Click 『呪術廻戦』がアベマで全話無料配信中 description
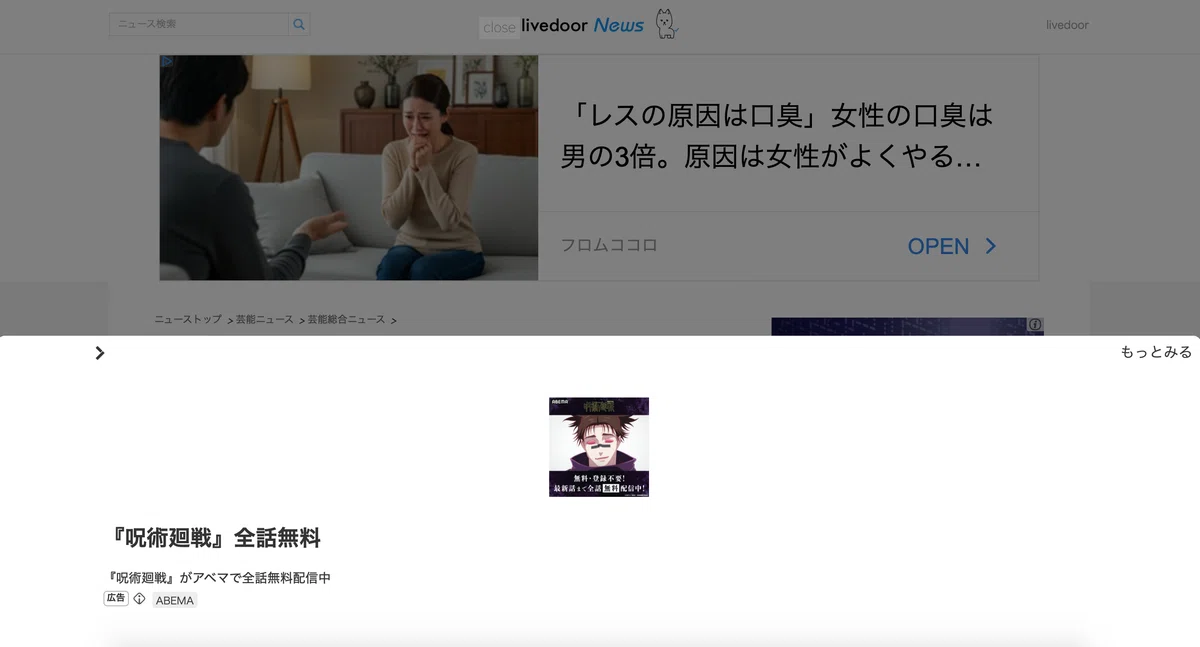The width and height of the screenshot is (1200, 647). pyautogui.click(x=218, y=578)
